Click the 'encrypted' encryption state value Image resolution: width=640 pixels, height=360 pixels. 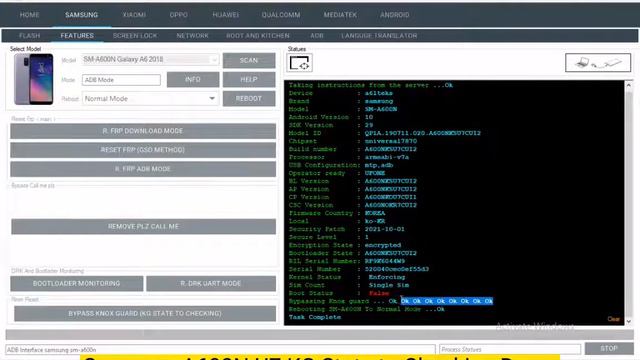tap(383, 245)
